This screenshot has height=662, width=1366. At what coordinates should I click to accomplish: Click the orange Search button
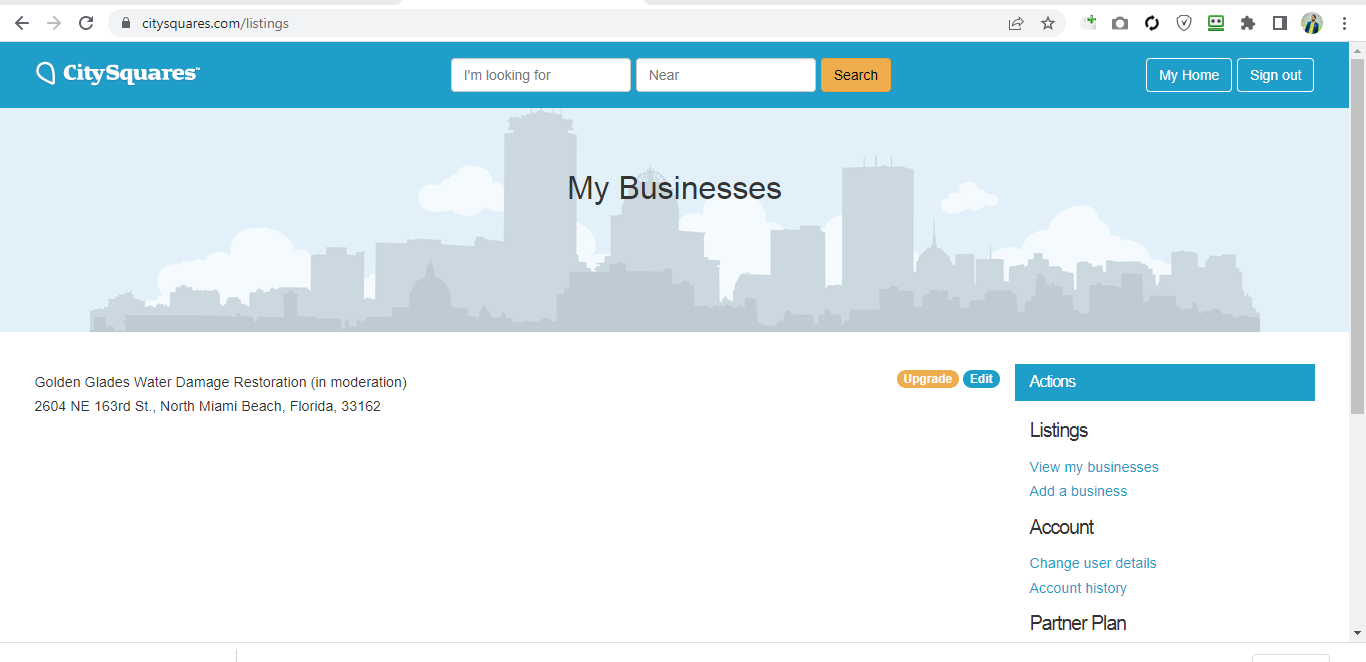coord(856,75)
